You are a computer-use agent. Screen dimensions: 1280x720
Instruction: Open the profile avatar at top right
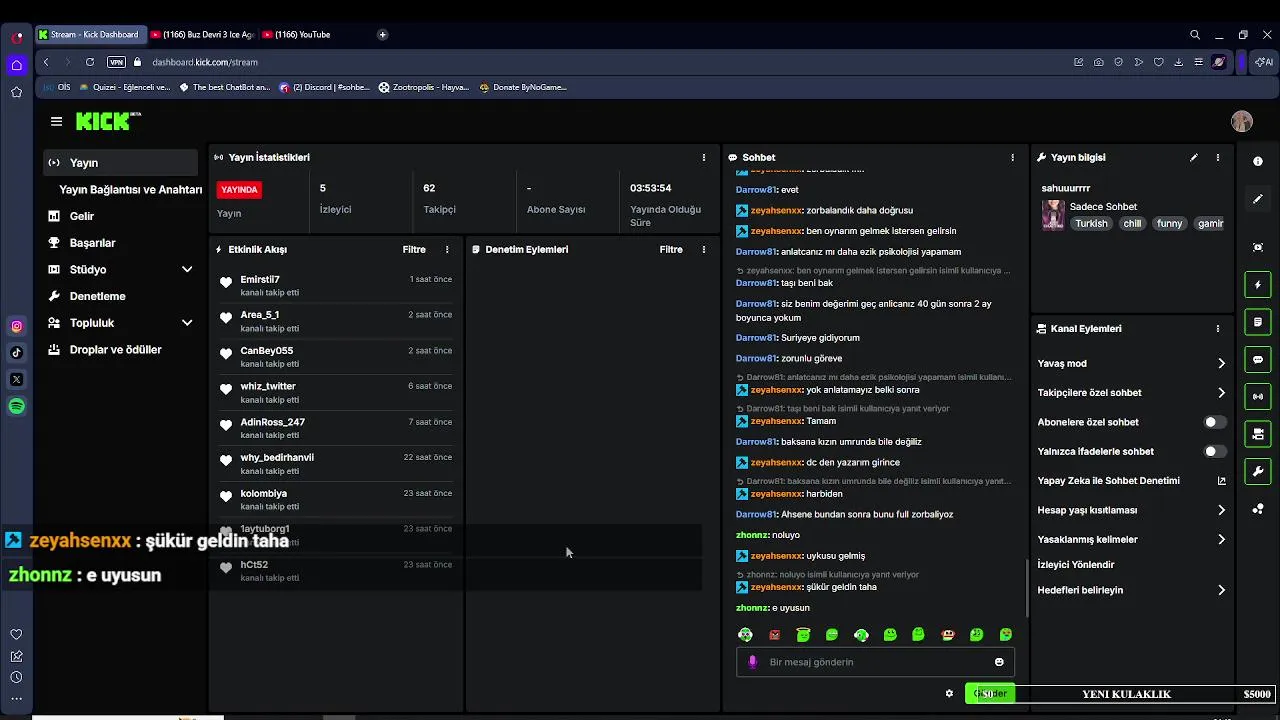point(1242,121)
